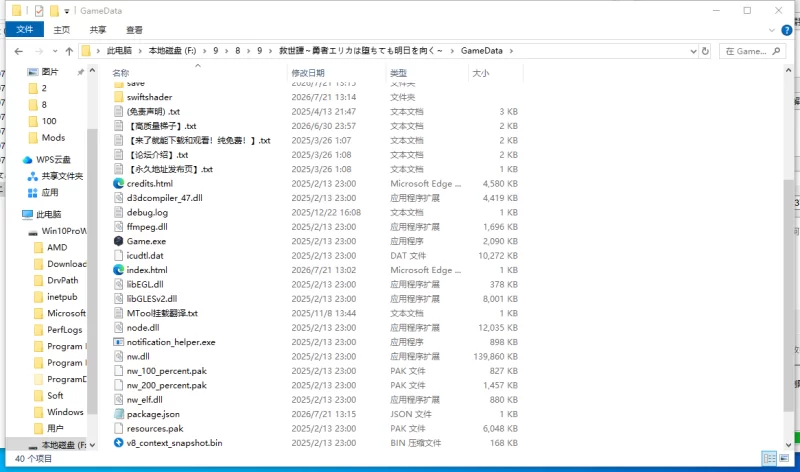
Task: Expand the ribbon with the chevron
Action: (x=771, y=30)
